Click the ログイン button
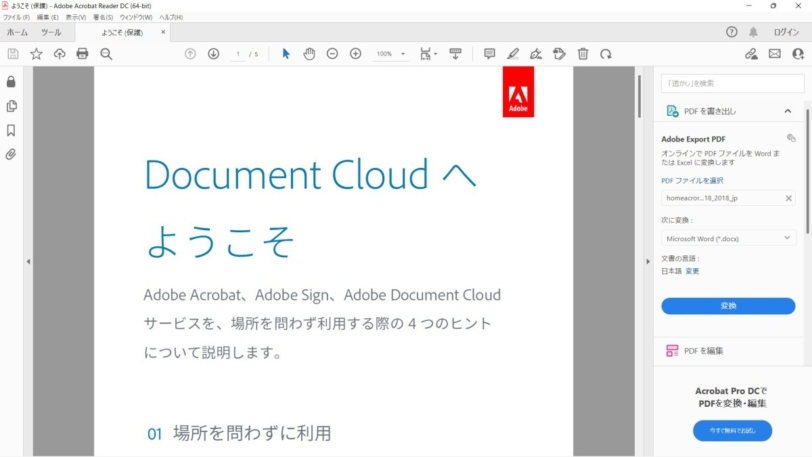Screen dimensions: 812x457 786,32
